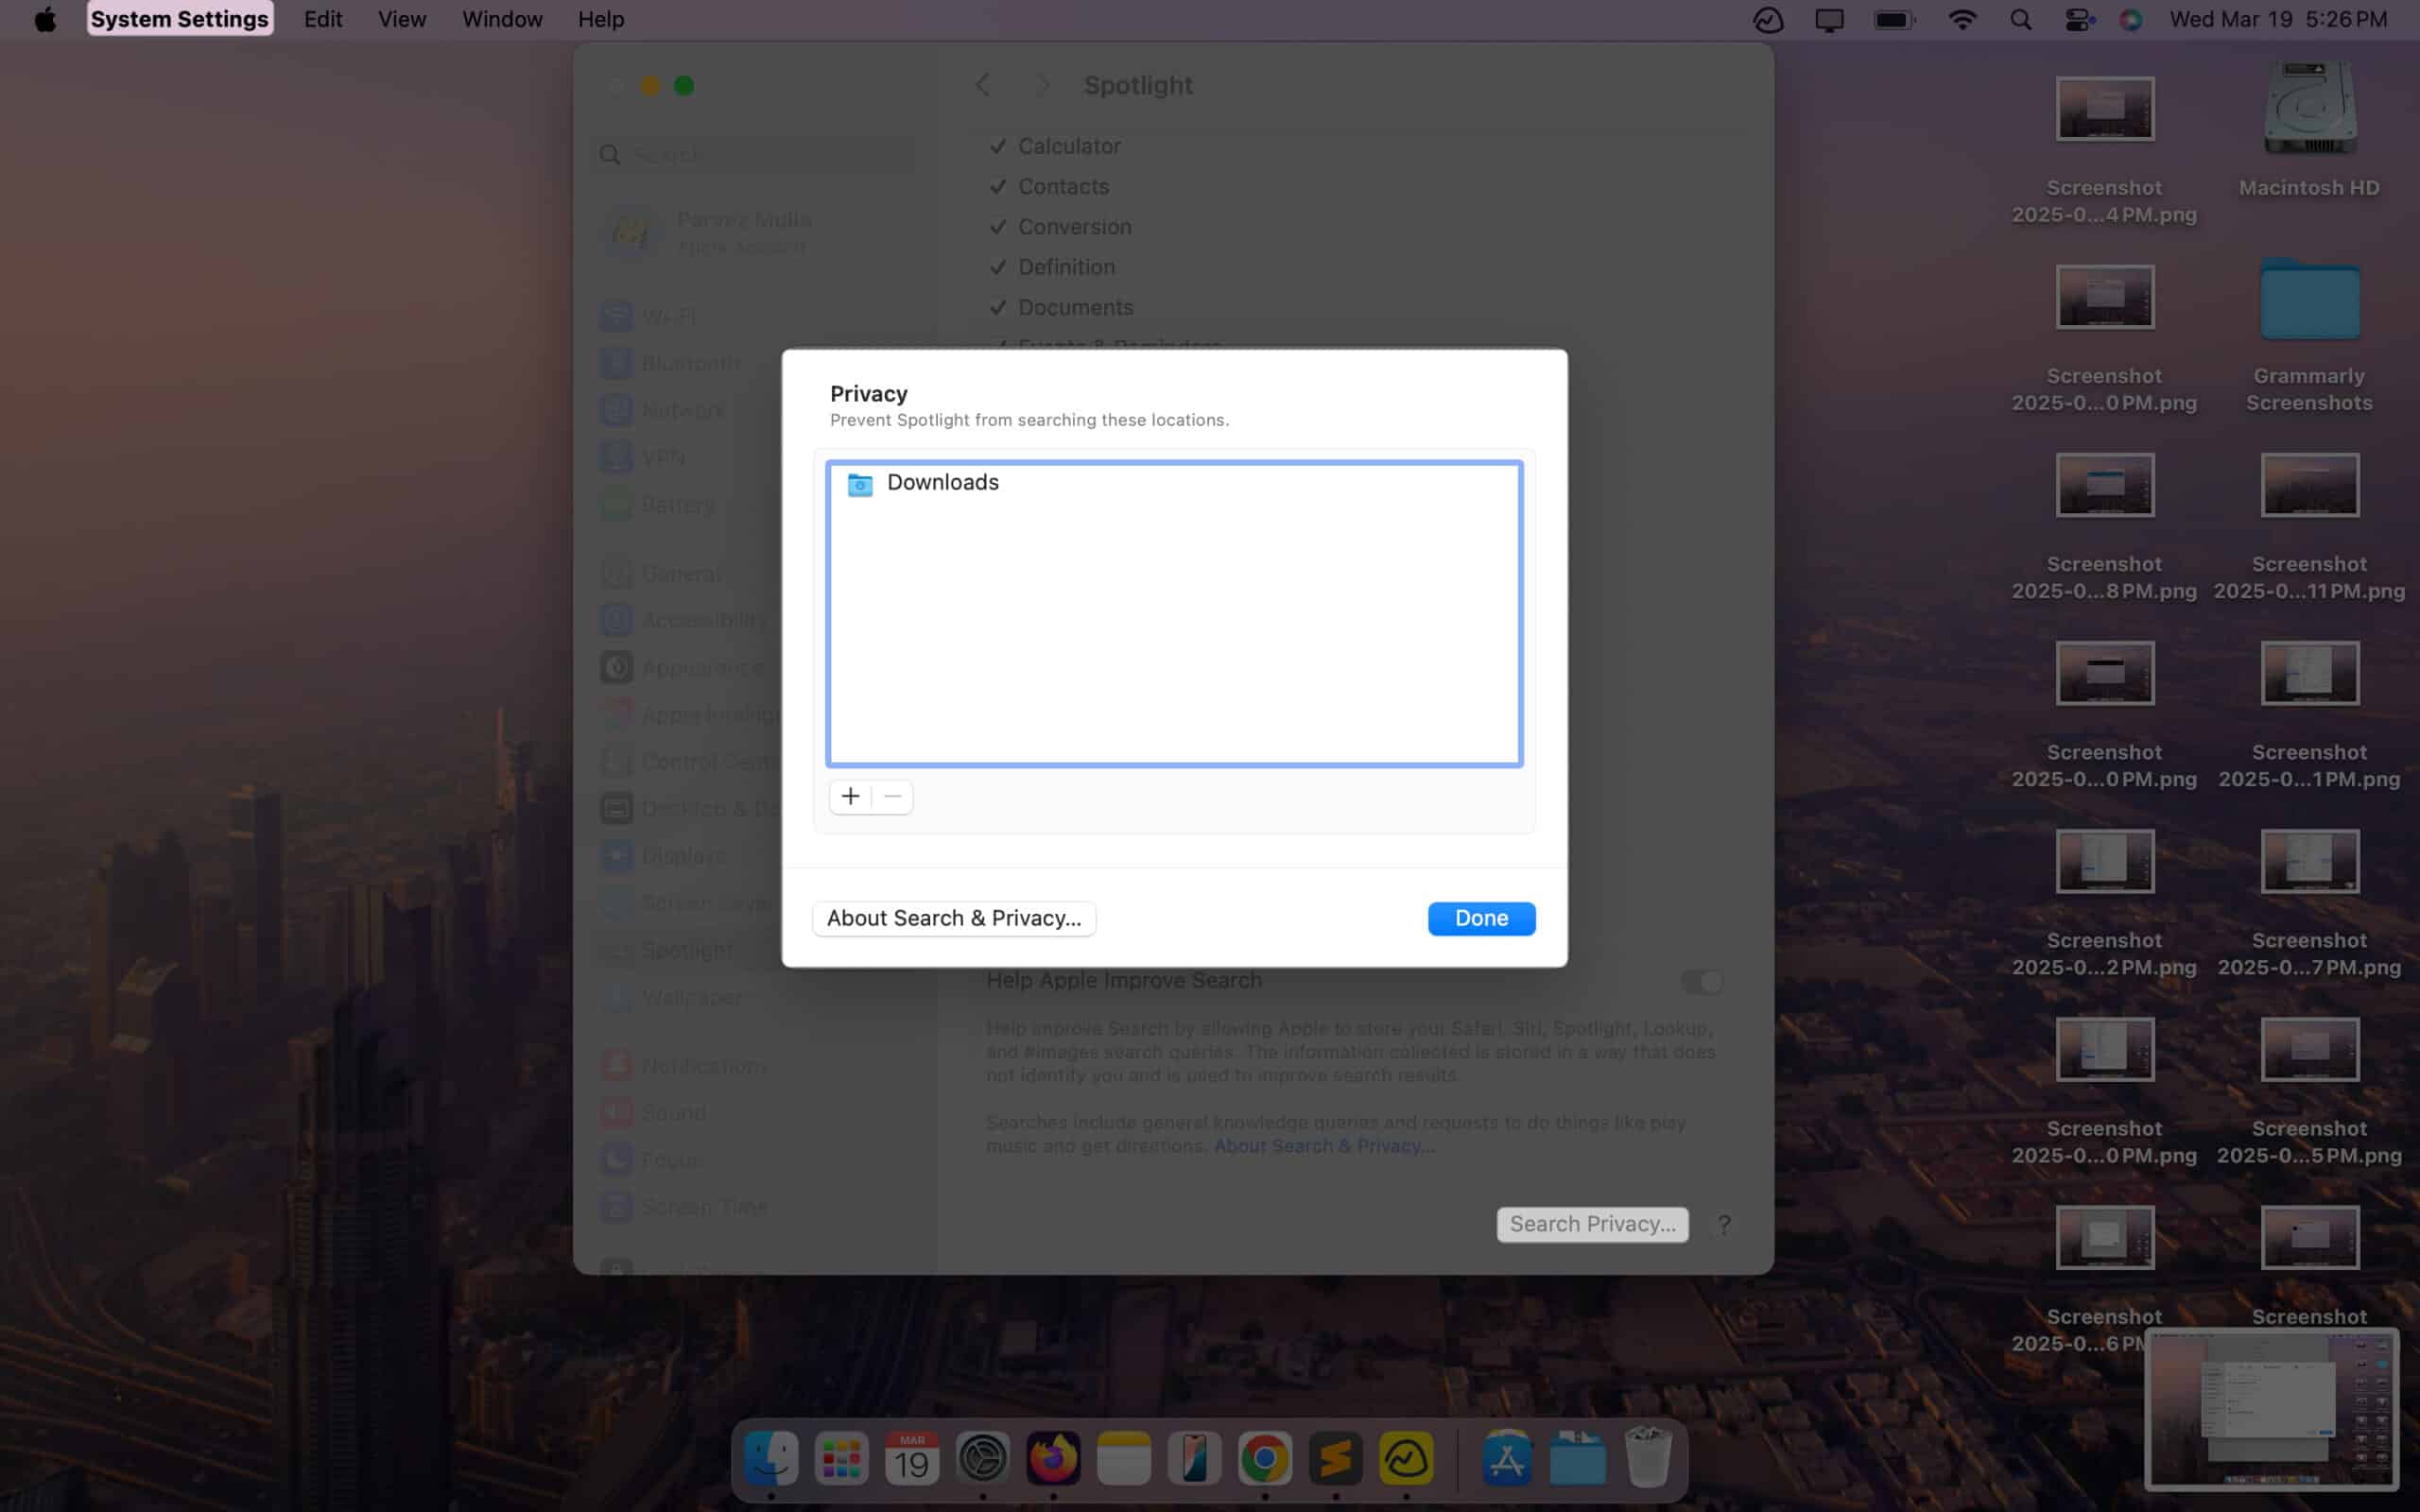Expand the Spotlight back navigation arrow
This screenshot has width=2420, height=1512.
(981, 83)
